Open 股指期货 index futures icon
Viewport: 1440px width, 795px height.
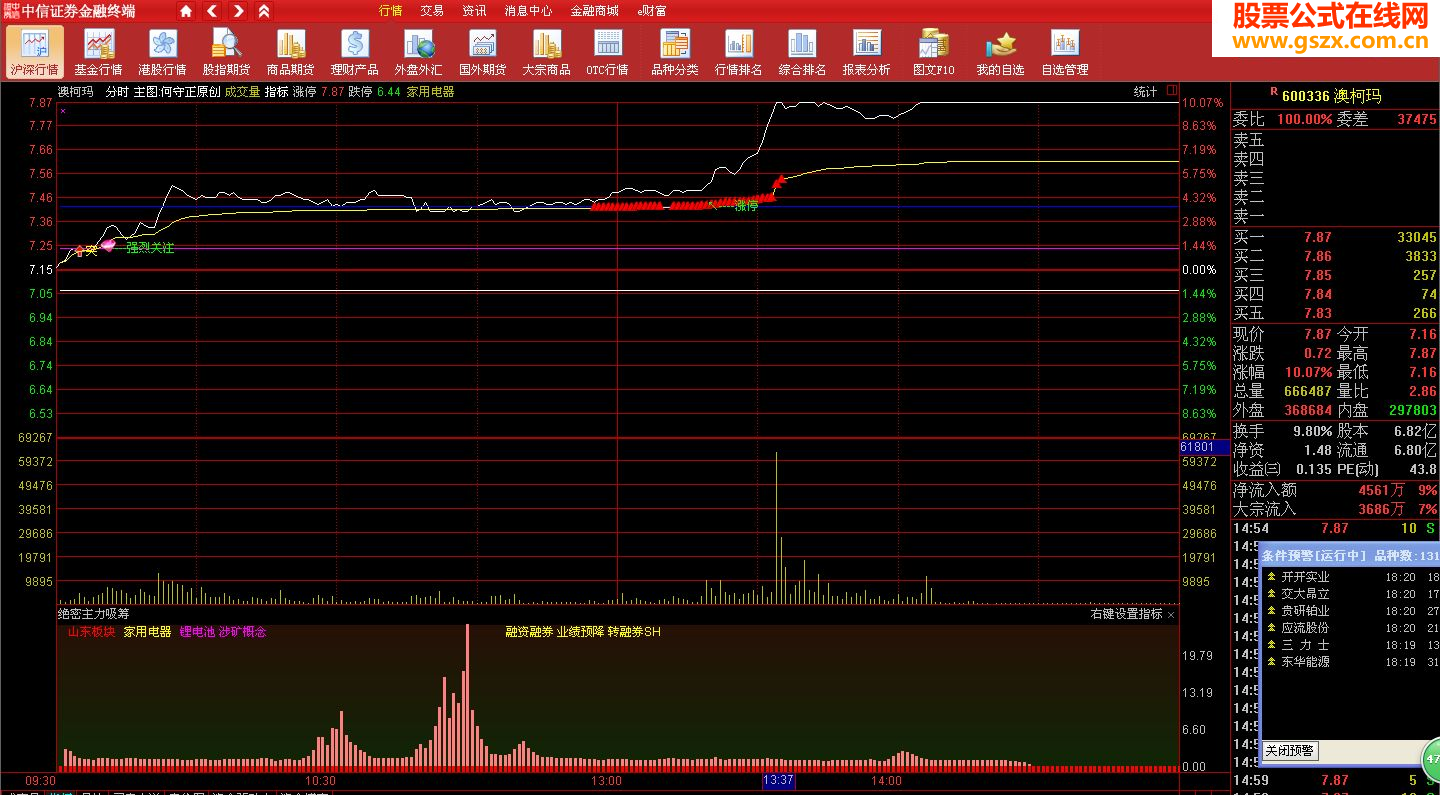pos(226,52)
